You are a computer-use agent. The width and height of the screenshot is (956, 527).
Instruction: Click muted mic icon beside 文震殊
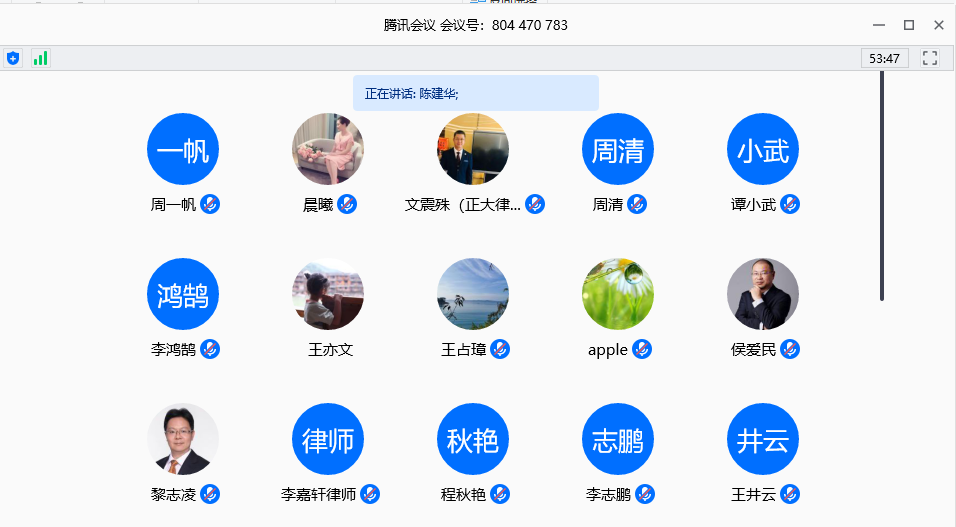(535, 204)
